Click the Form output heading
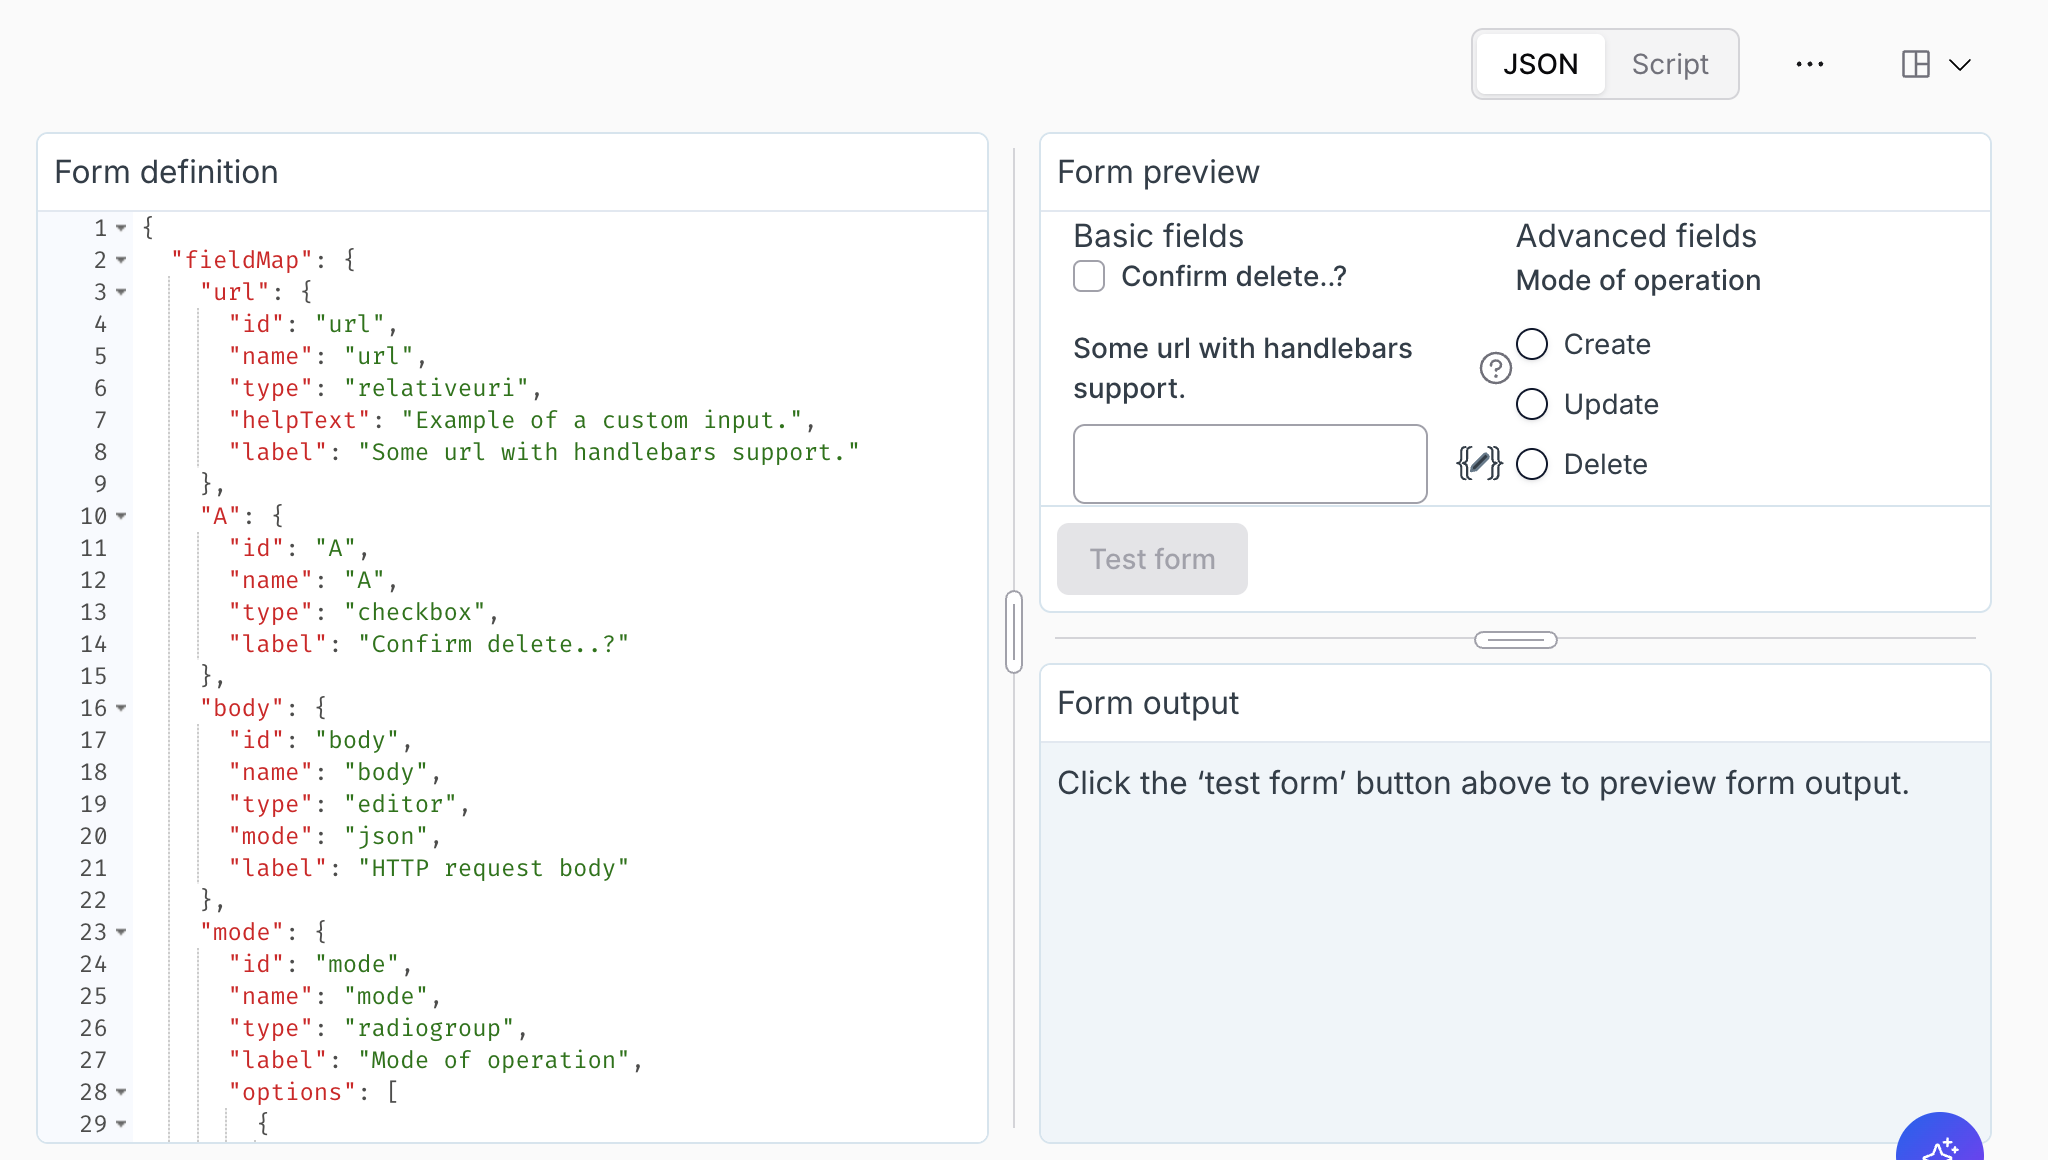2048x1160 pixels. [1148, 703]
